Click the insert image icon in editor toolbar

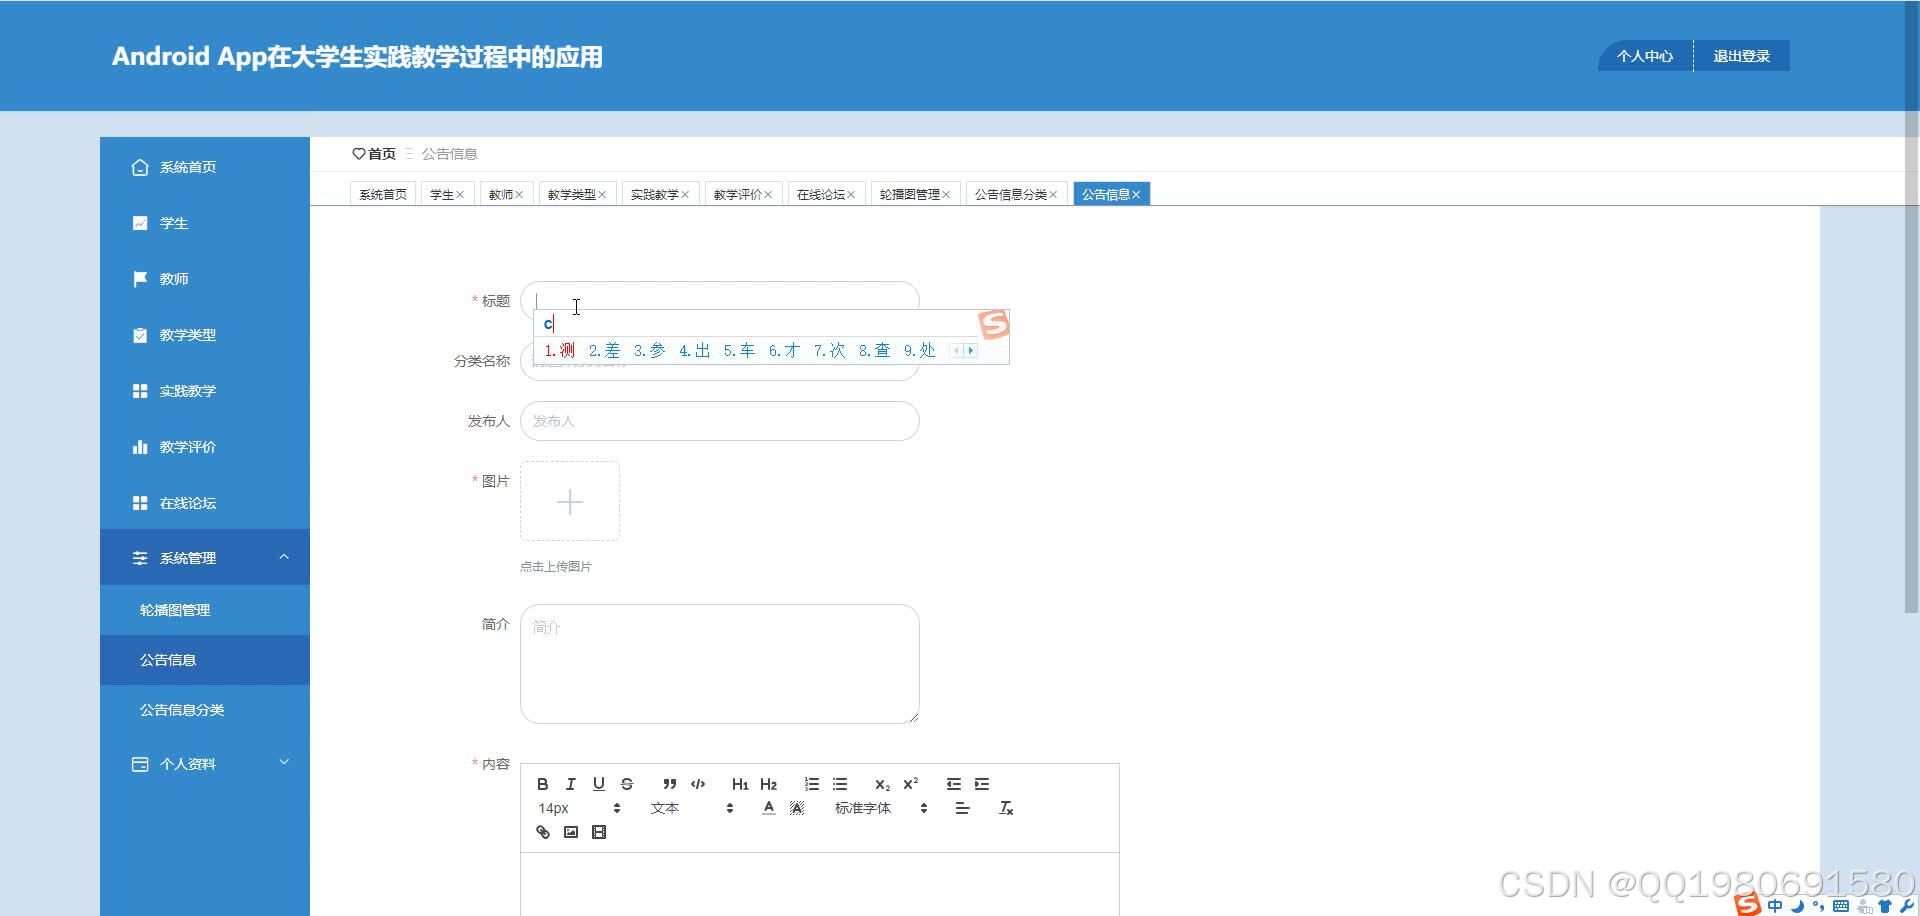571,832
